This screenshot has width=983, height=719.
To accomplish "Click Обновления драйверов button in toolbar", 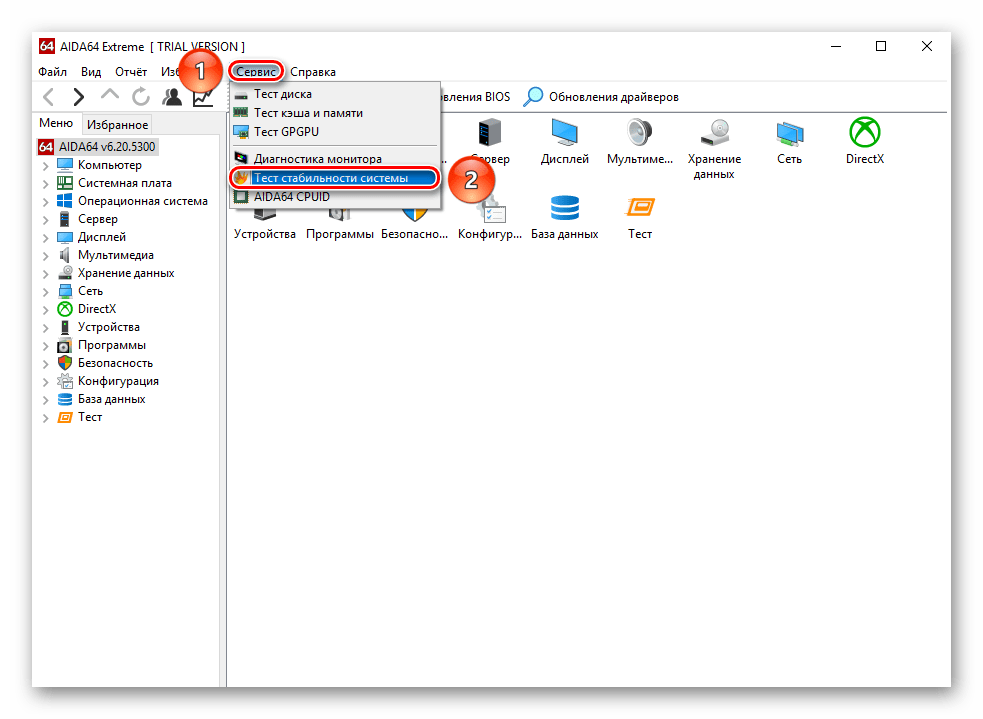I will pos(602,97).
